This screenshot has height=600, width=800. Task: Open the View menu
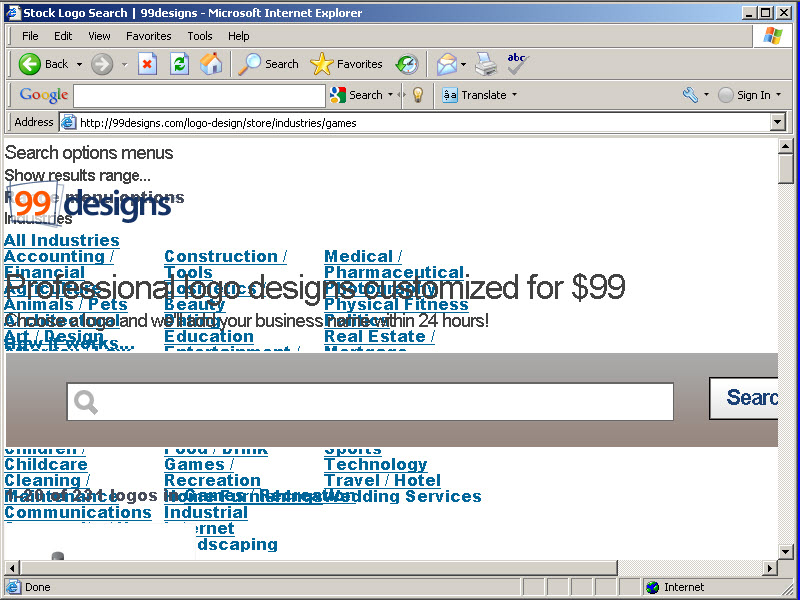[x=99, y=36]
